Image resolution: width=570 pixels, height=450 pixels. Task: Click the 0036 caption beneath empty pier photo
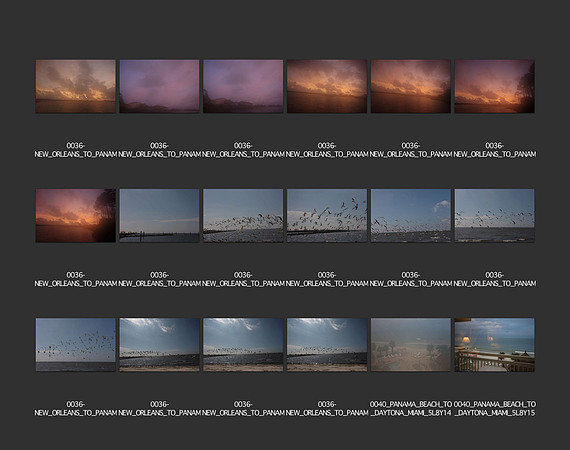160,279
